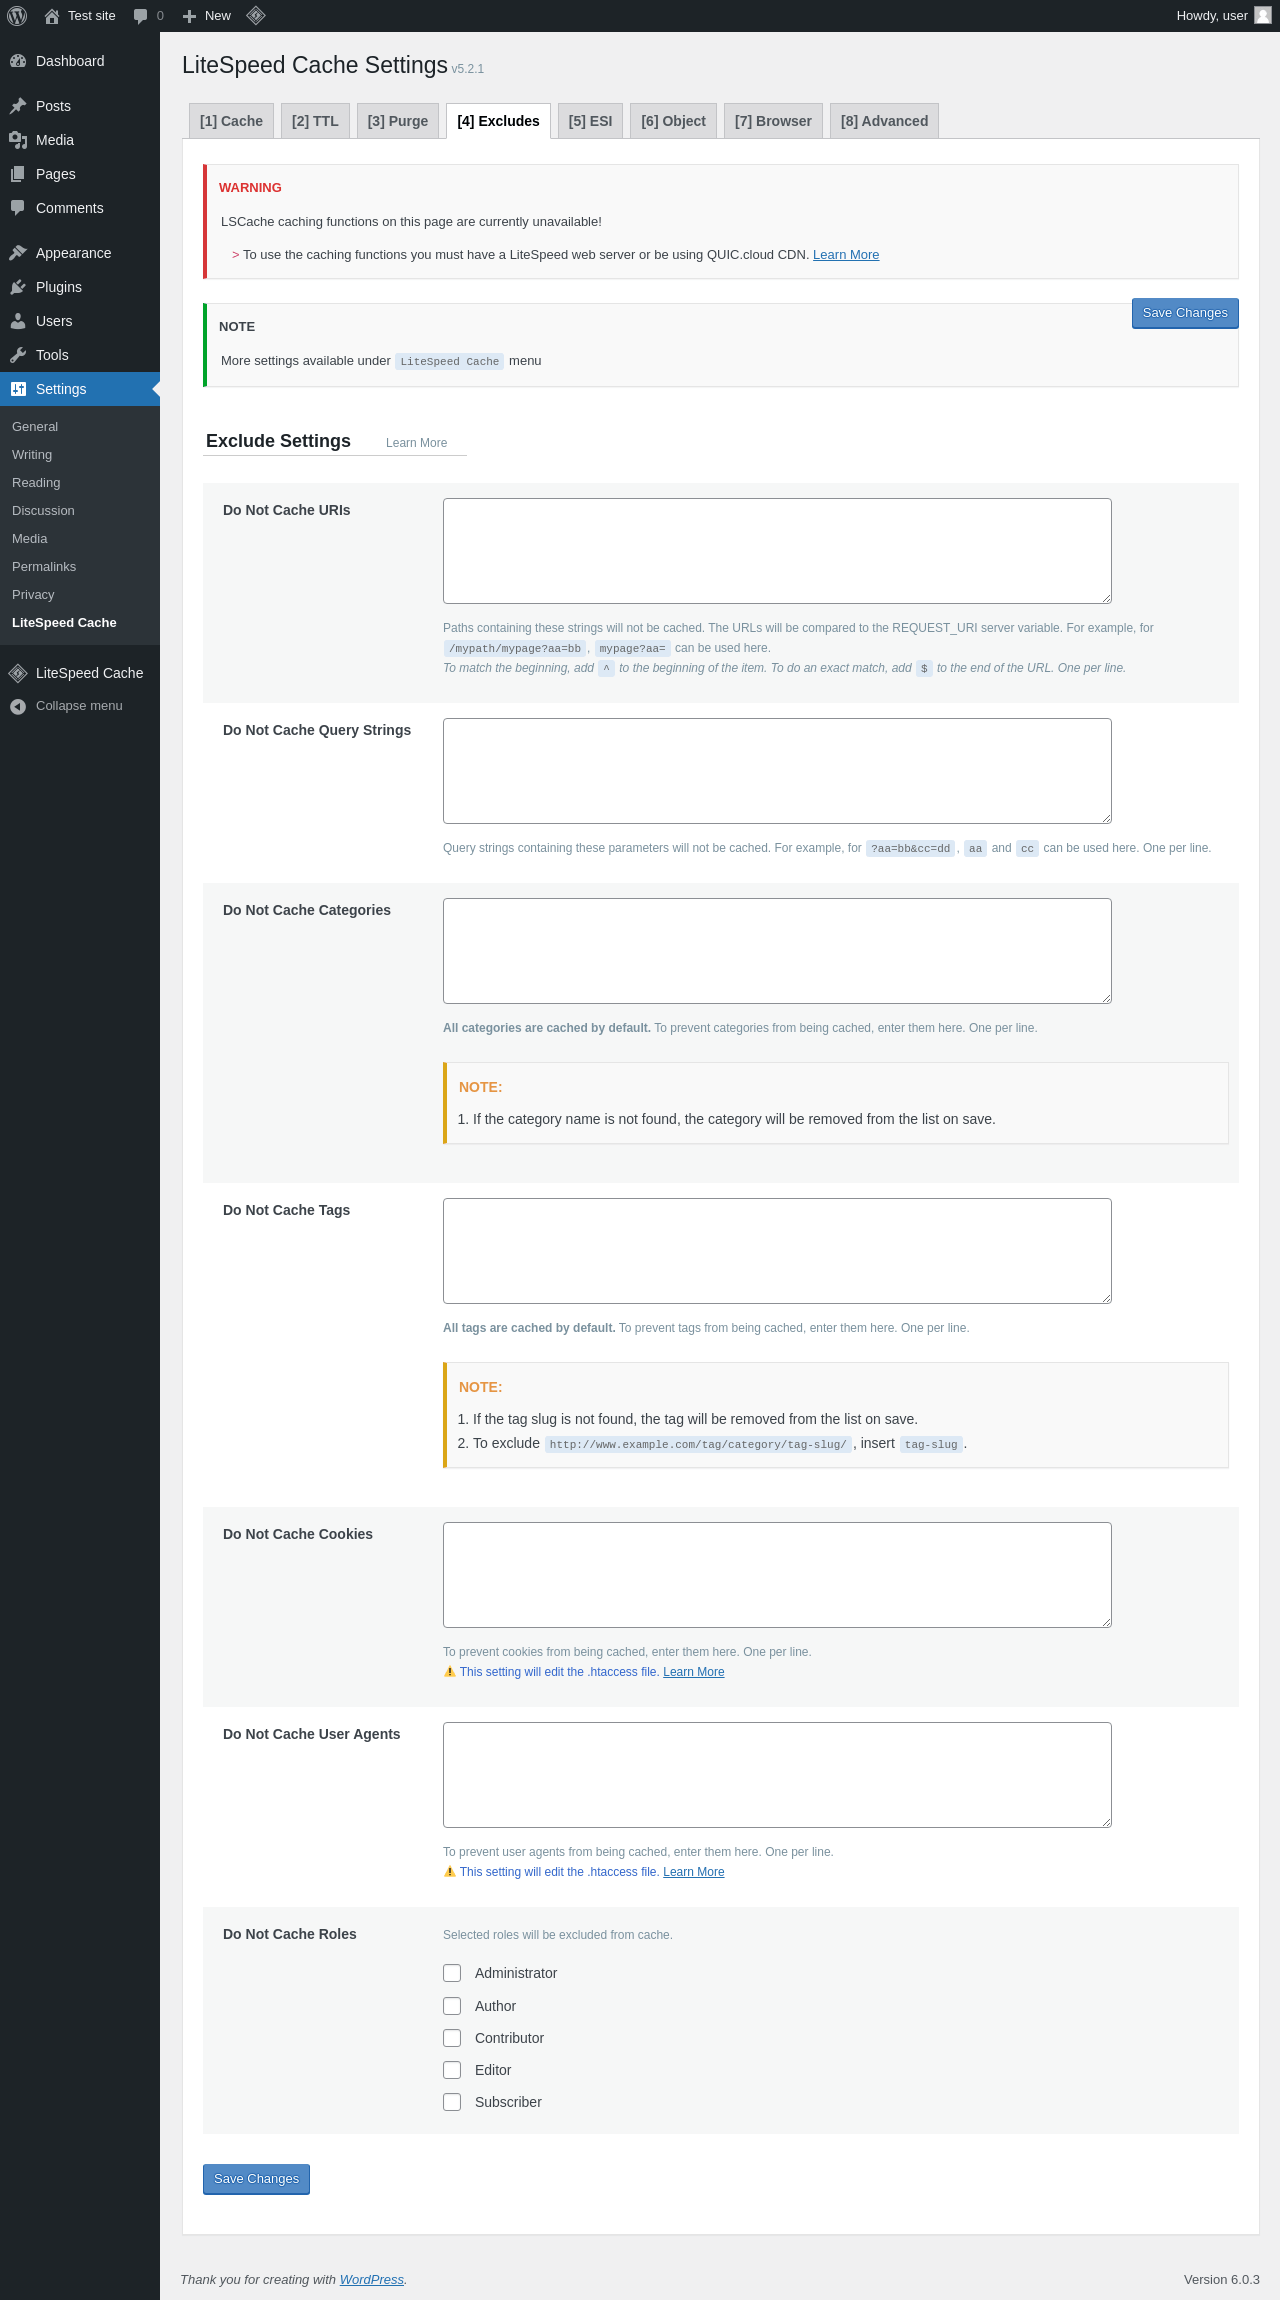Switch to the [3] Purge tab
The width and height of the screenshot is (1280, 2300).
(397, 121)
